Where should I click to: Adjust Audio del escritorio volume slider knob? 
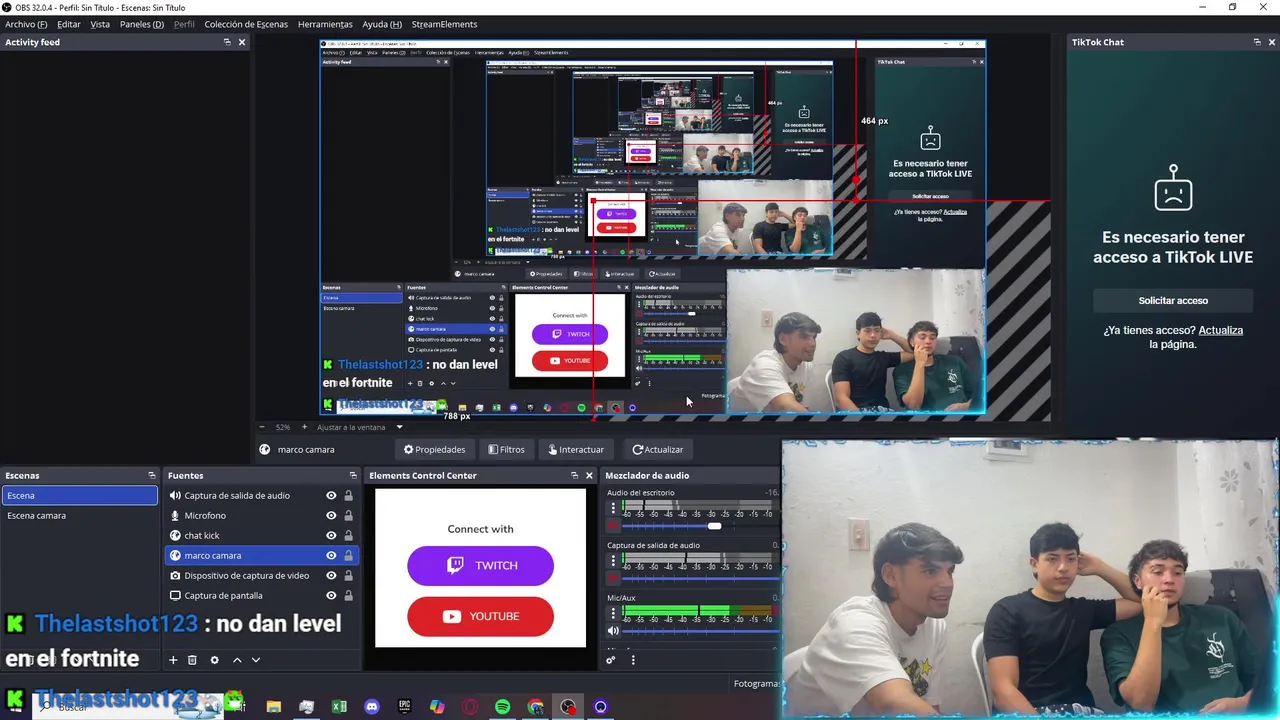[714, 526]
